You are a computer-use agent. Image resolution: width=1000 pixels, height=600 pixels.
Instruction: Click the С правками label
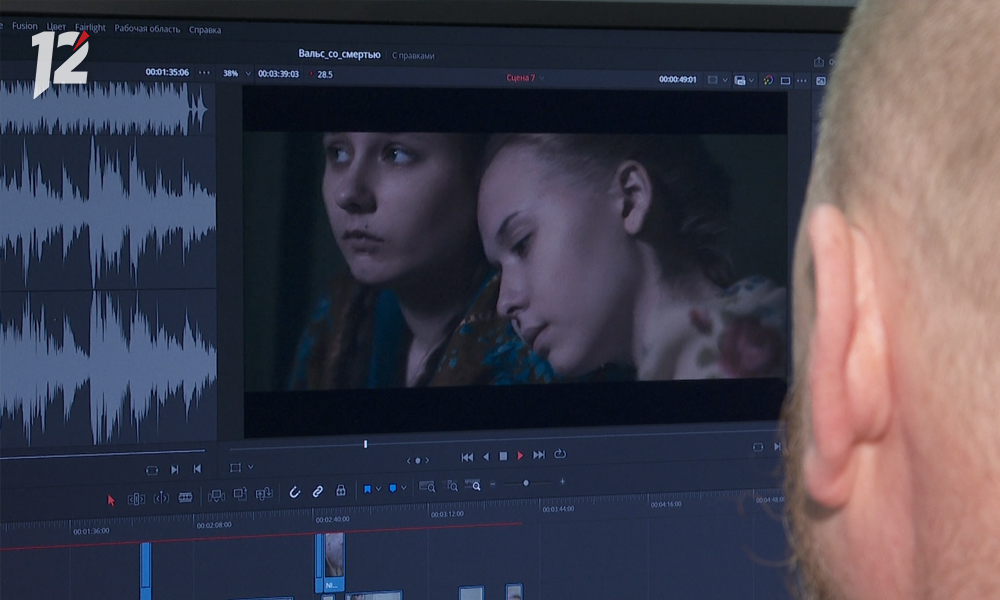pyautogui.click(x=413, y=55)
